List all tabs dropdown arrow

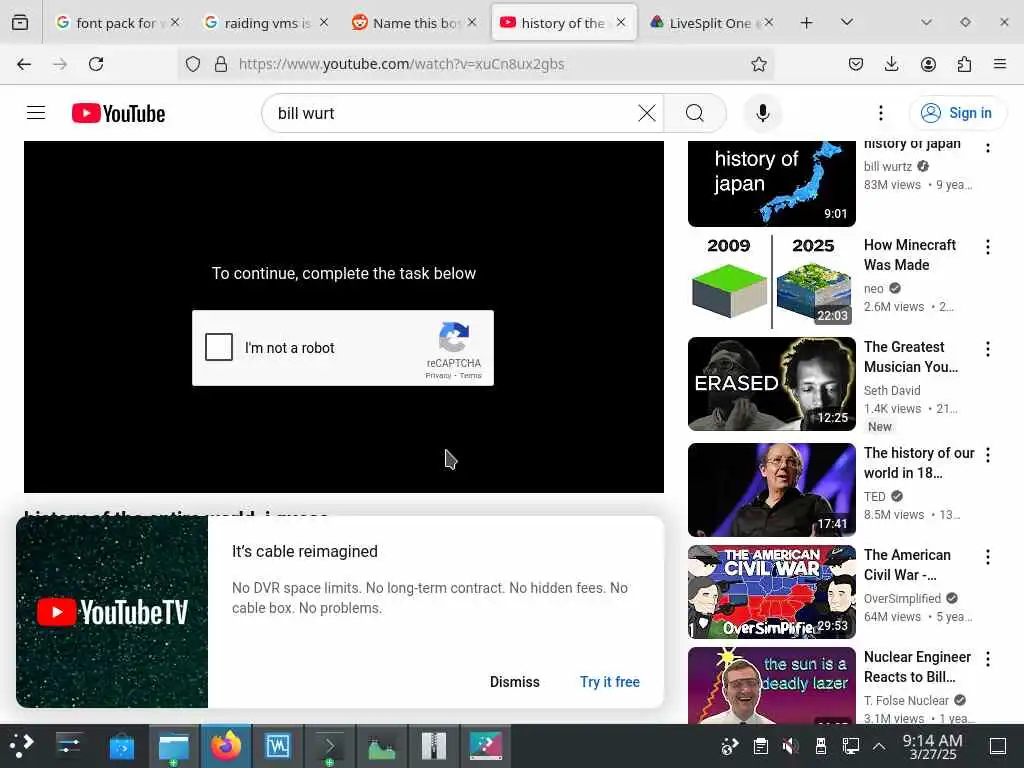pyautogui.click(x=847, y=22)
